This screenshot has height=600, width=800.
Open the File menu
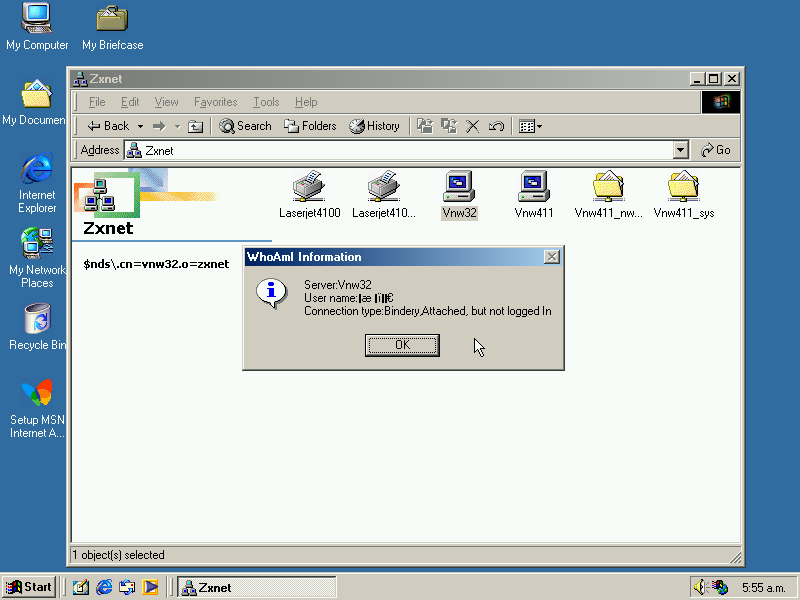point(97,102)
